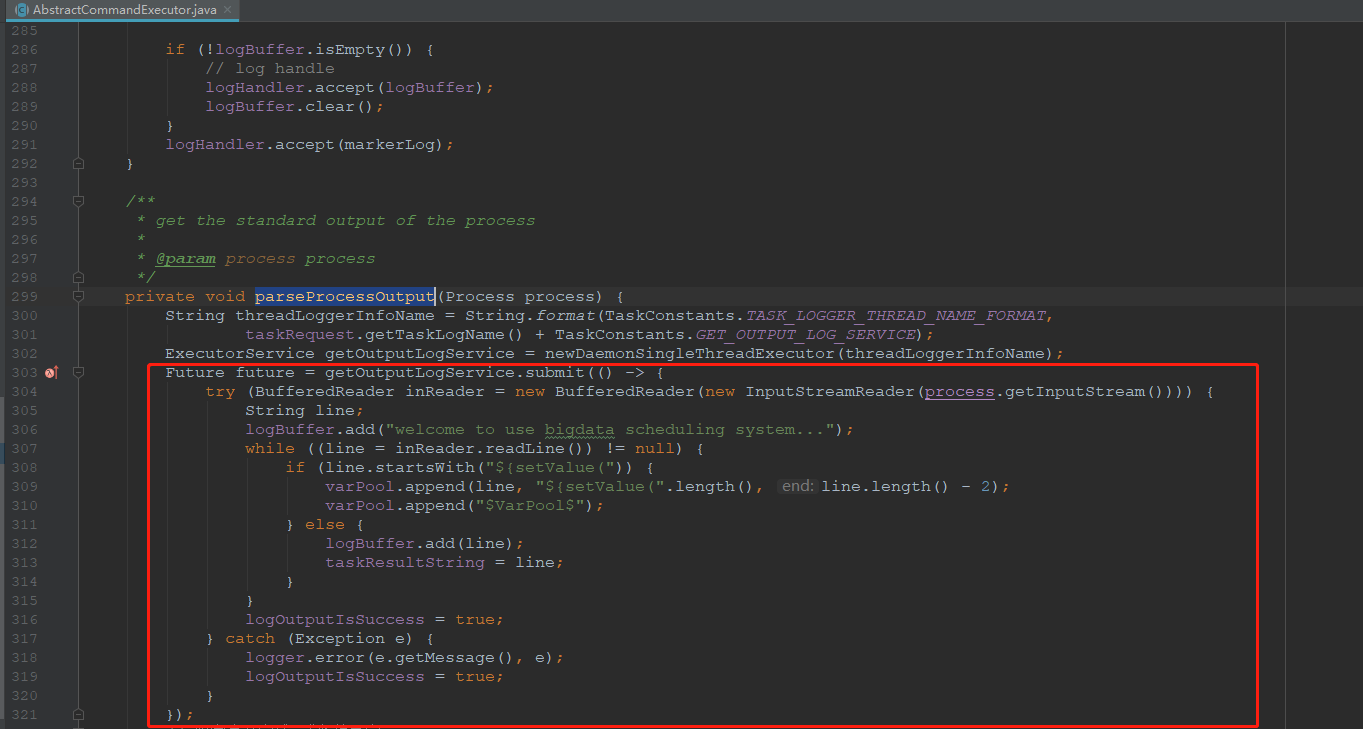Collapse the code block fold marker at line 292

click(x=78, y=163)
